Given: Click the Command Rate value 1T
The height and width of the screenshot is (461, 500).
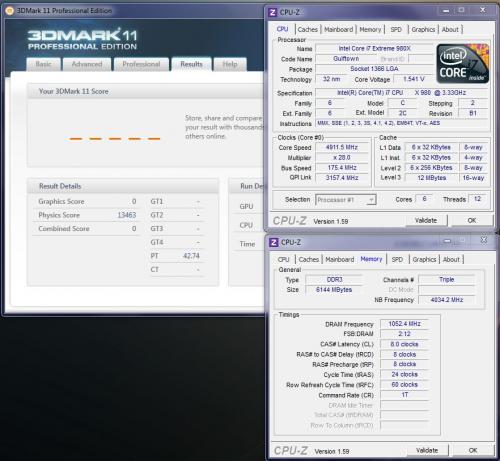Looking at the screenshot, I should [404, 395].
